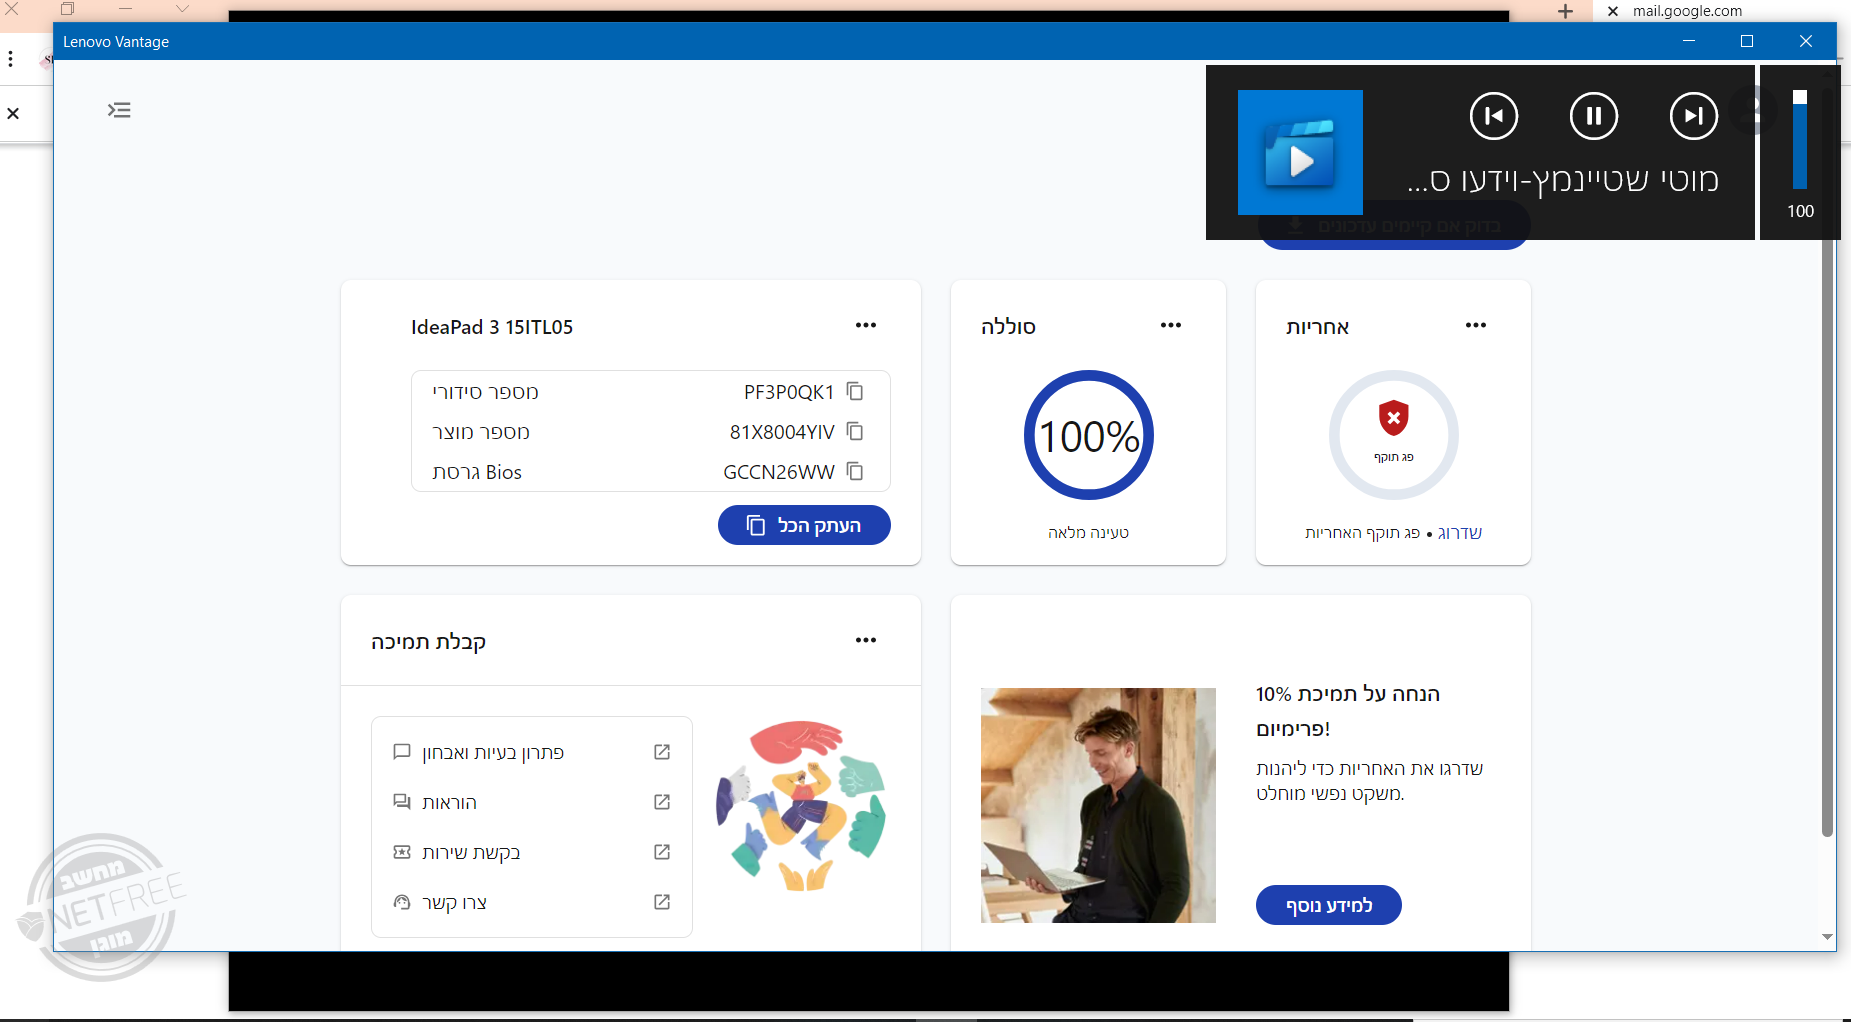
Task: Copy the BIOS version GCCN26WW
Action: coord(855,471)
